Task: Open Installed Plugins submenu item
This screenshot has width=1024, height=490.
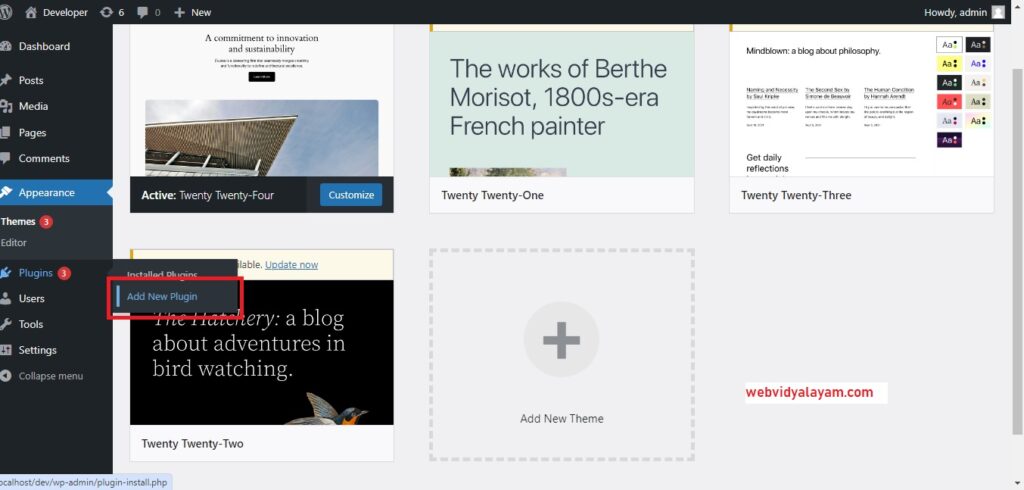Action: click(x=162, y=274)
